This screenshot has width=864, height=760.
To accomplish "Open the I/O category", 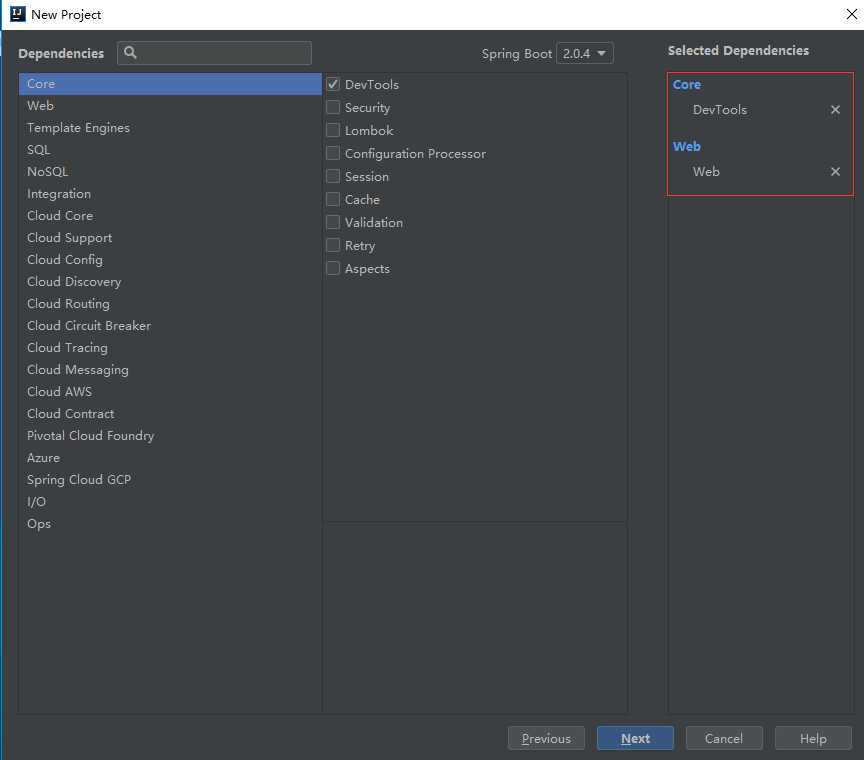I will 170,502.
